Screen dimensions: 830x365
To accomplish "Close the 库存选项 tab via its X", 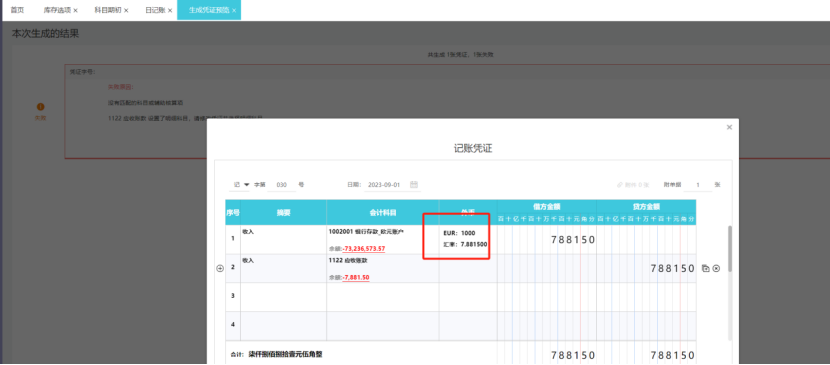I will [x=75, y=11].
